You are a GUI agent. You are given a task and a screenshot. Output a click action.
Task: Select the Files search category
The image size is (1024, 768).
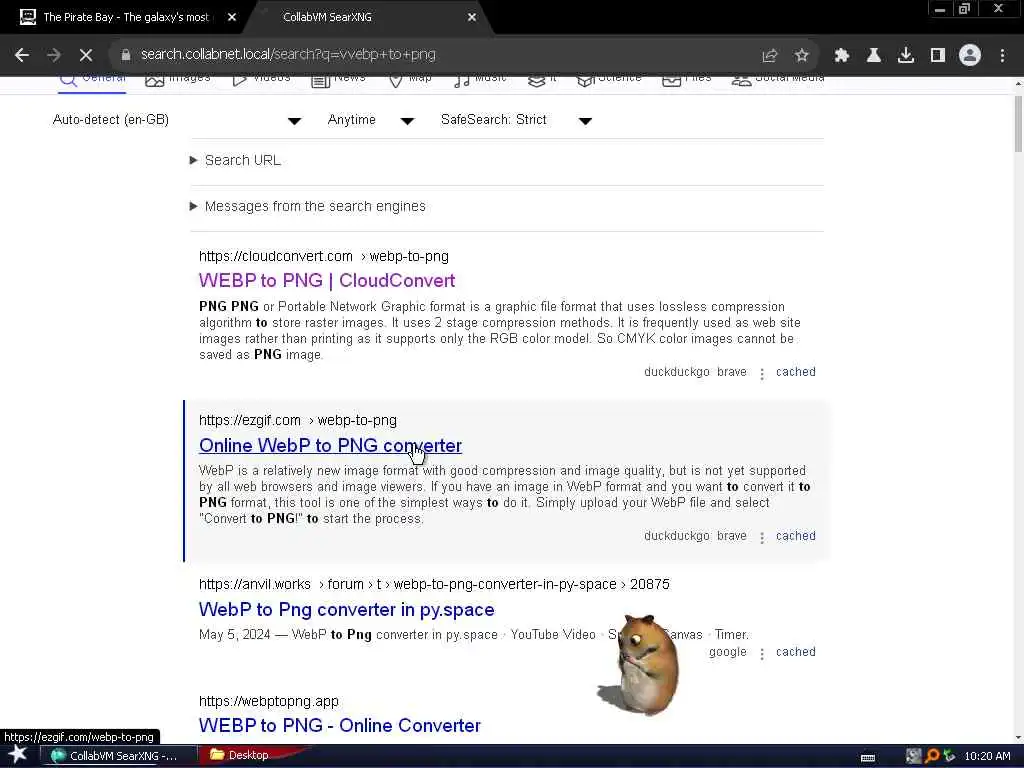[x=686, y=80]
